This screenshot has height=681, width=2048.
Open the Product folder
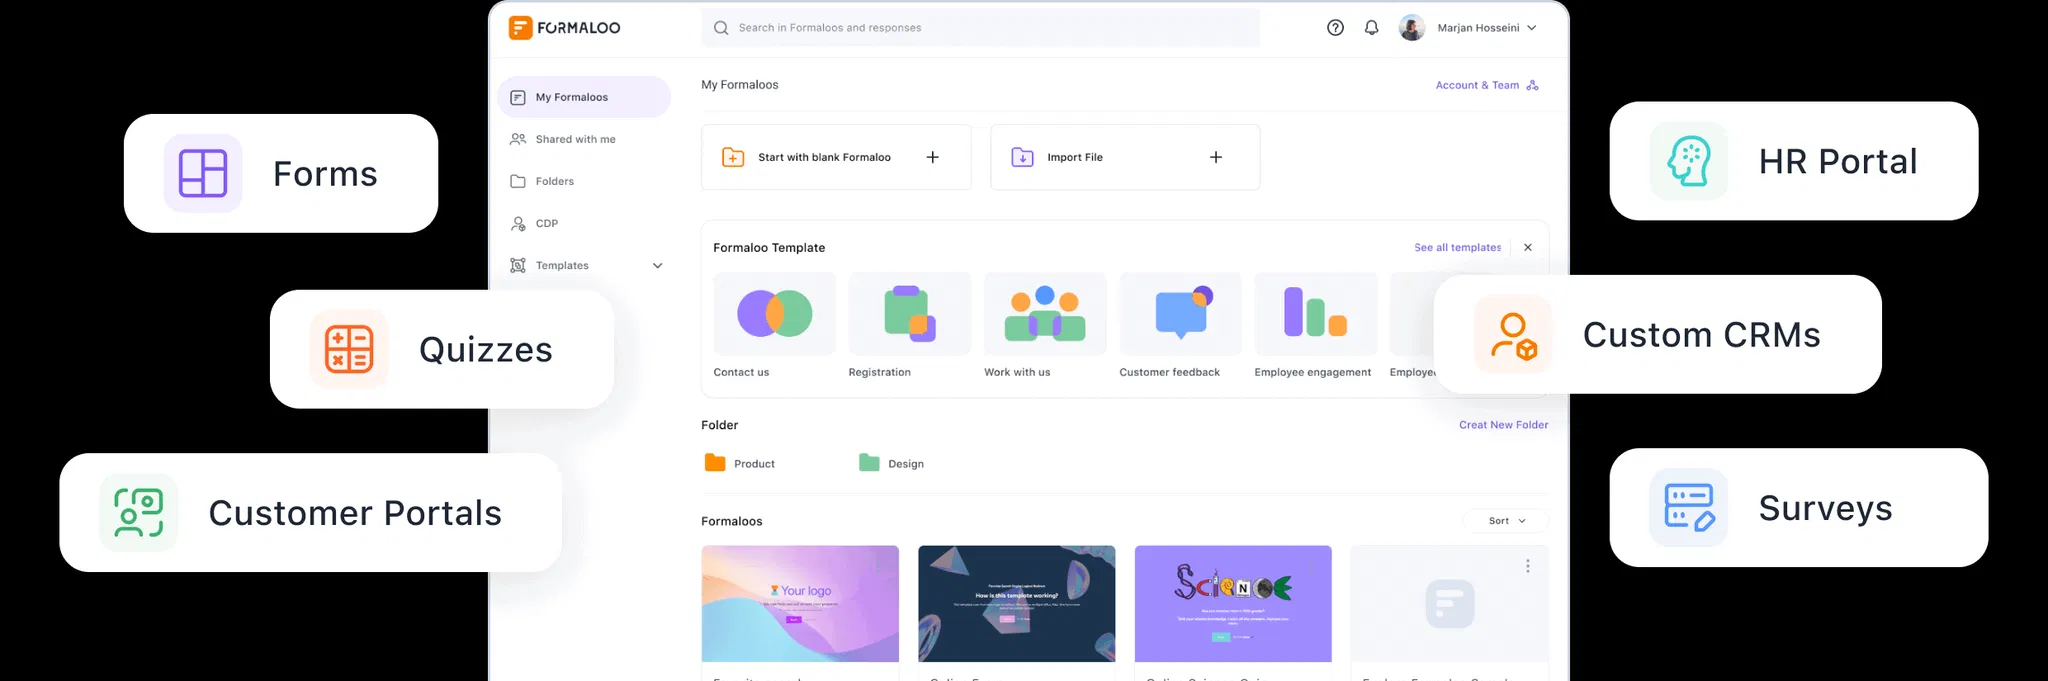point(741,464)
